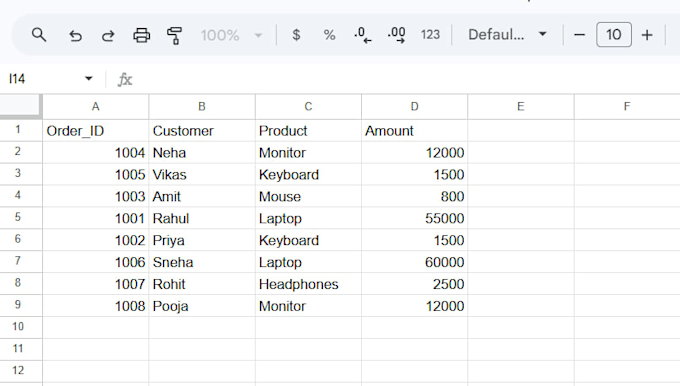The height and width of the screenshot is (386, 680).
Task: Click the select-all corner box
Action: click(x=21, y=106)
